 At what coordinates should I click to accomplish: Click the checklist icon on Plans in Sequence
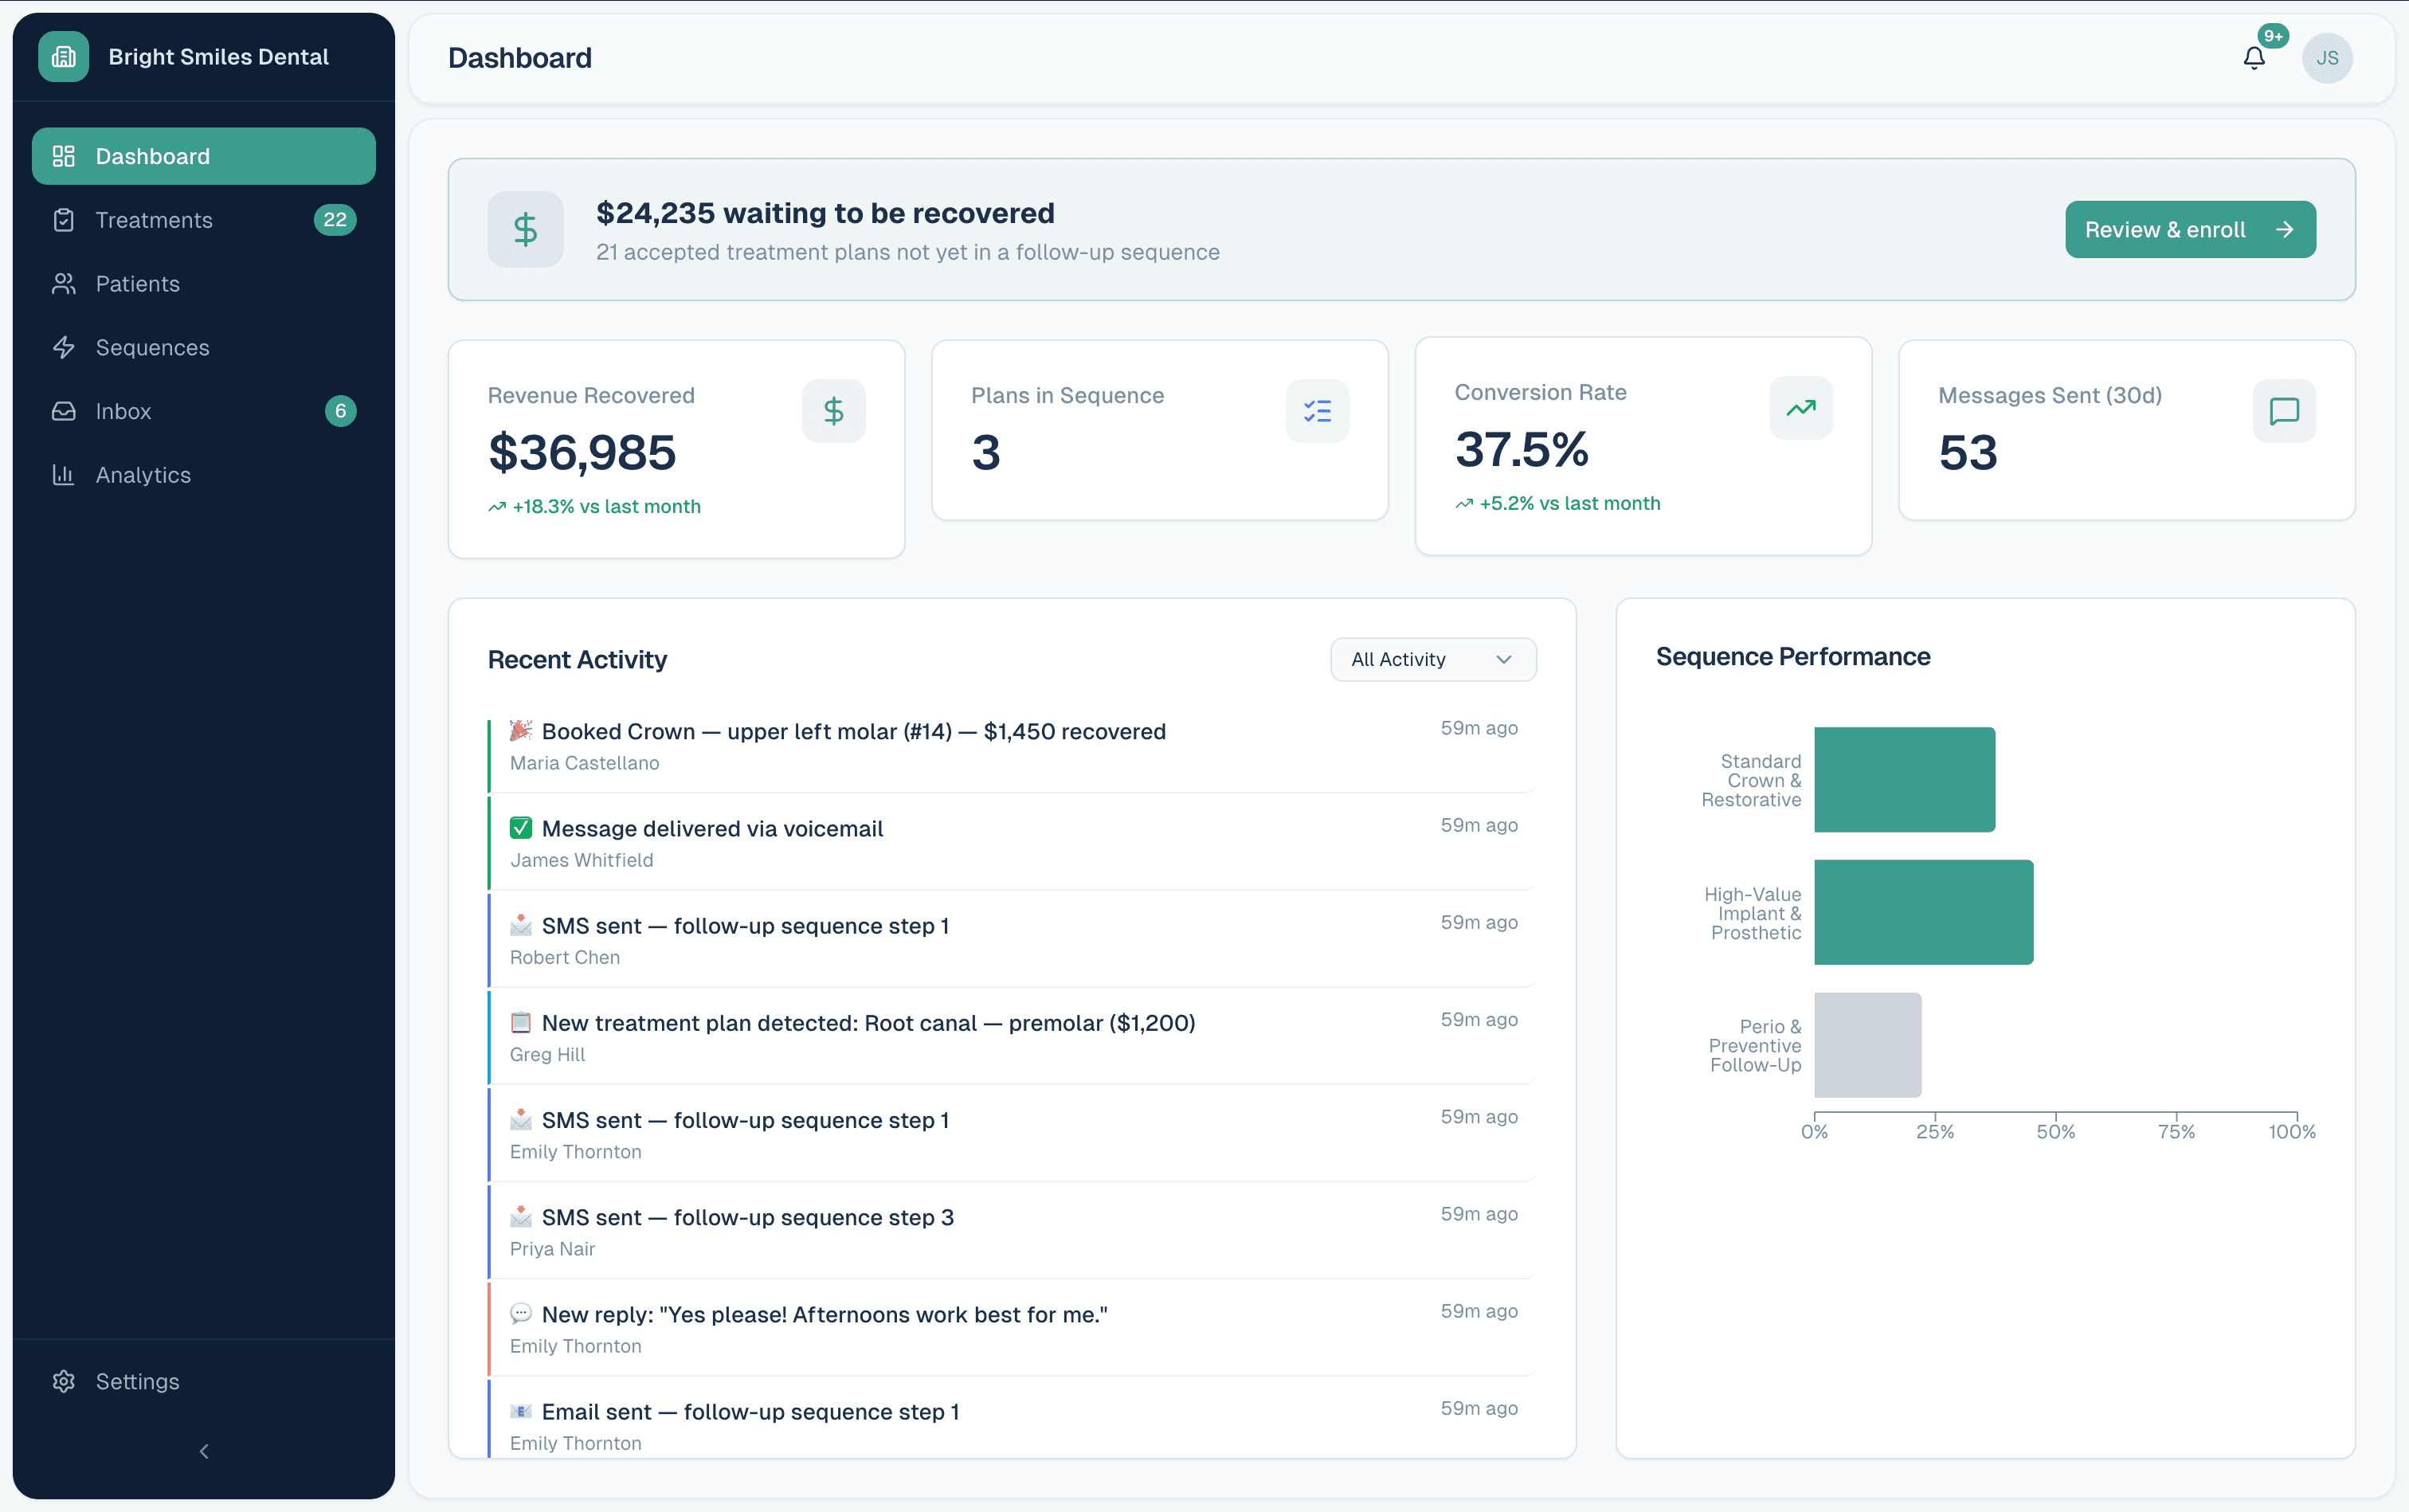pyautogui.click(x=1317, y=410)
